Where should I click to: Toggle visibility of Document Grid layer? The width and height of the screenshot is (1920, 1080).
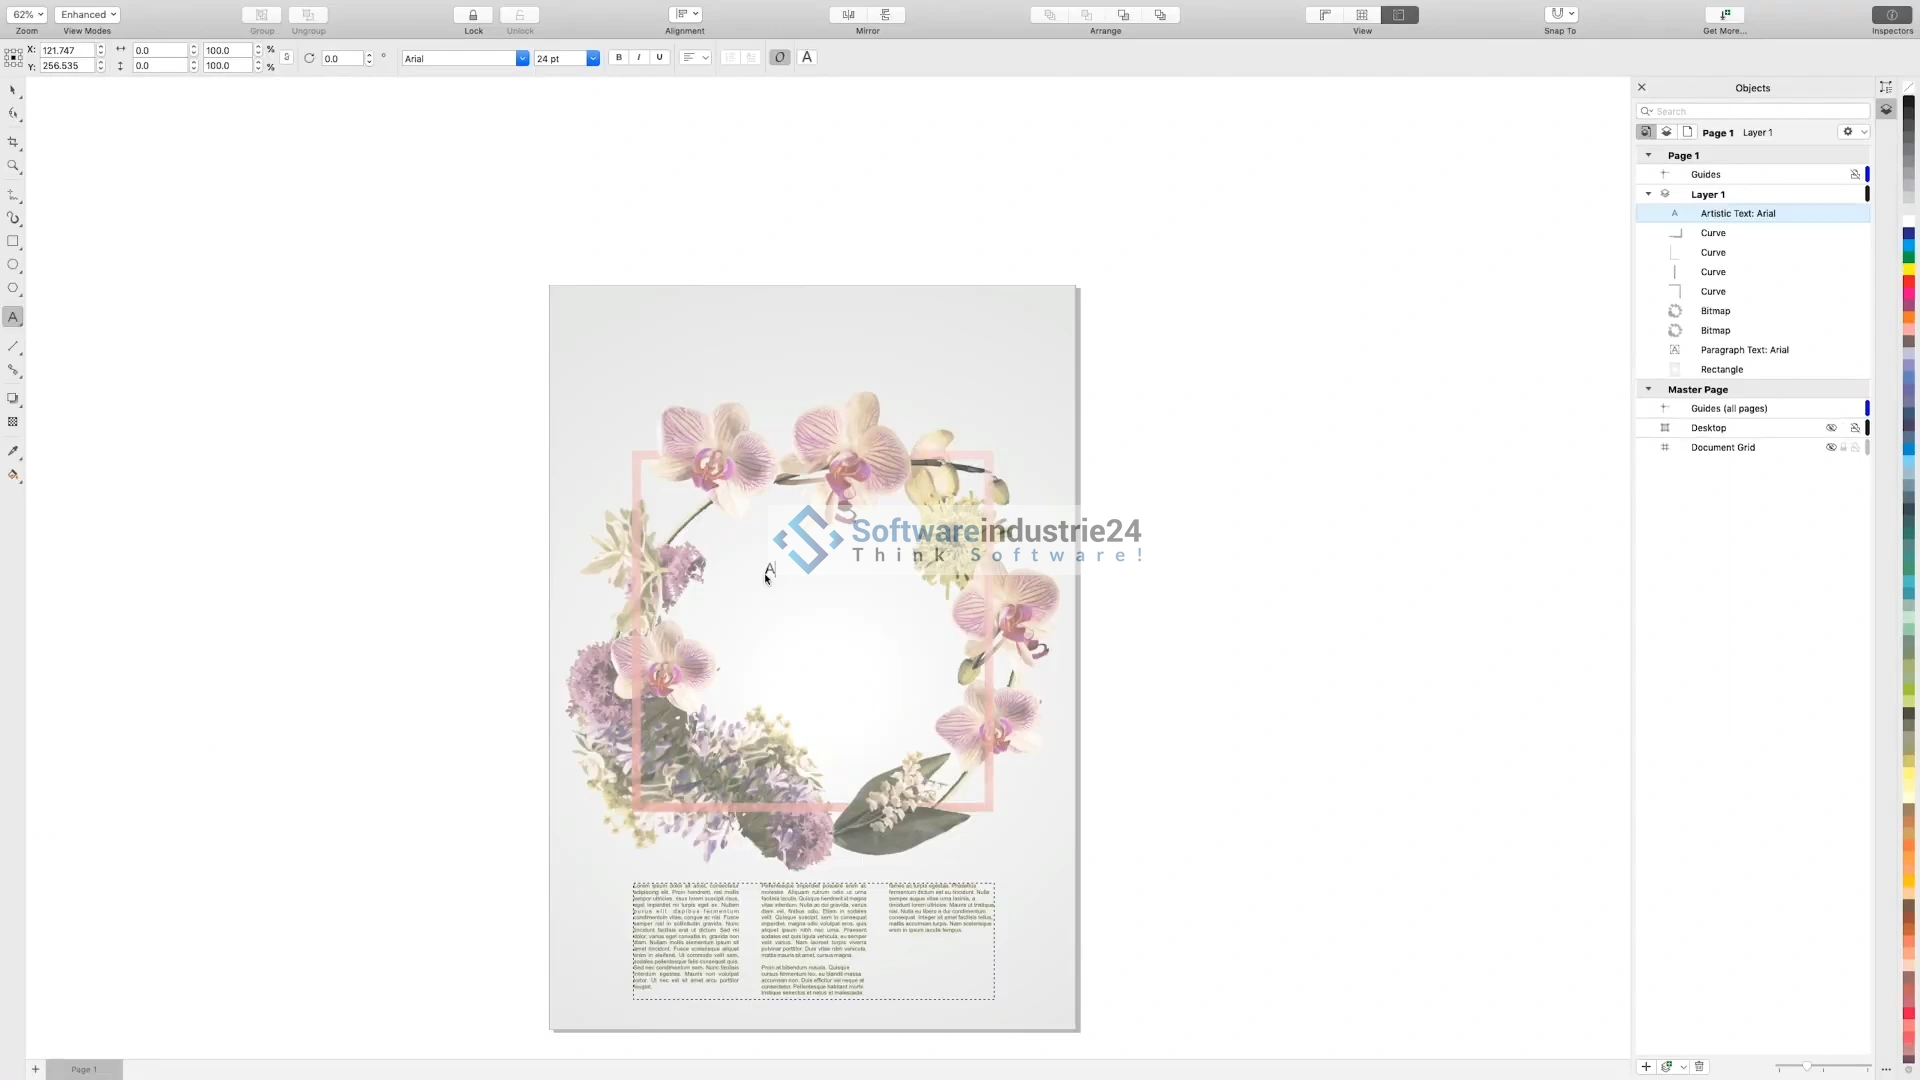1831,447
